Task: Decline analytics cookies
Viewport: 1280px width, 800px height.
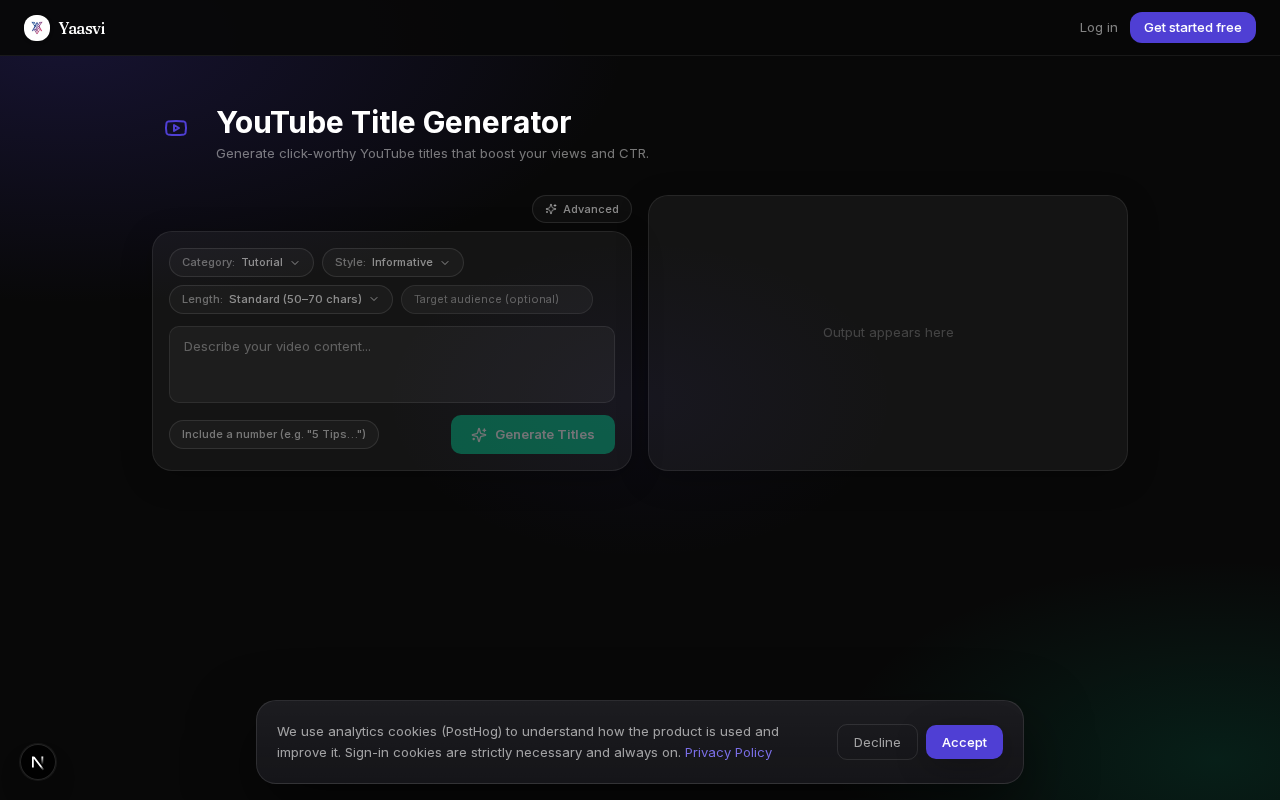Action: (x=877, y=742)
